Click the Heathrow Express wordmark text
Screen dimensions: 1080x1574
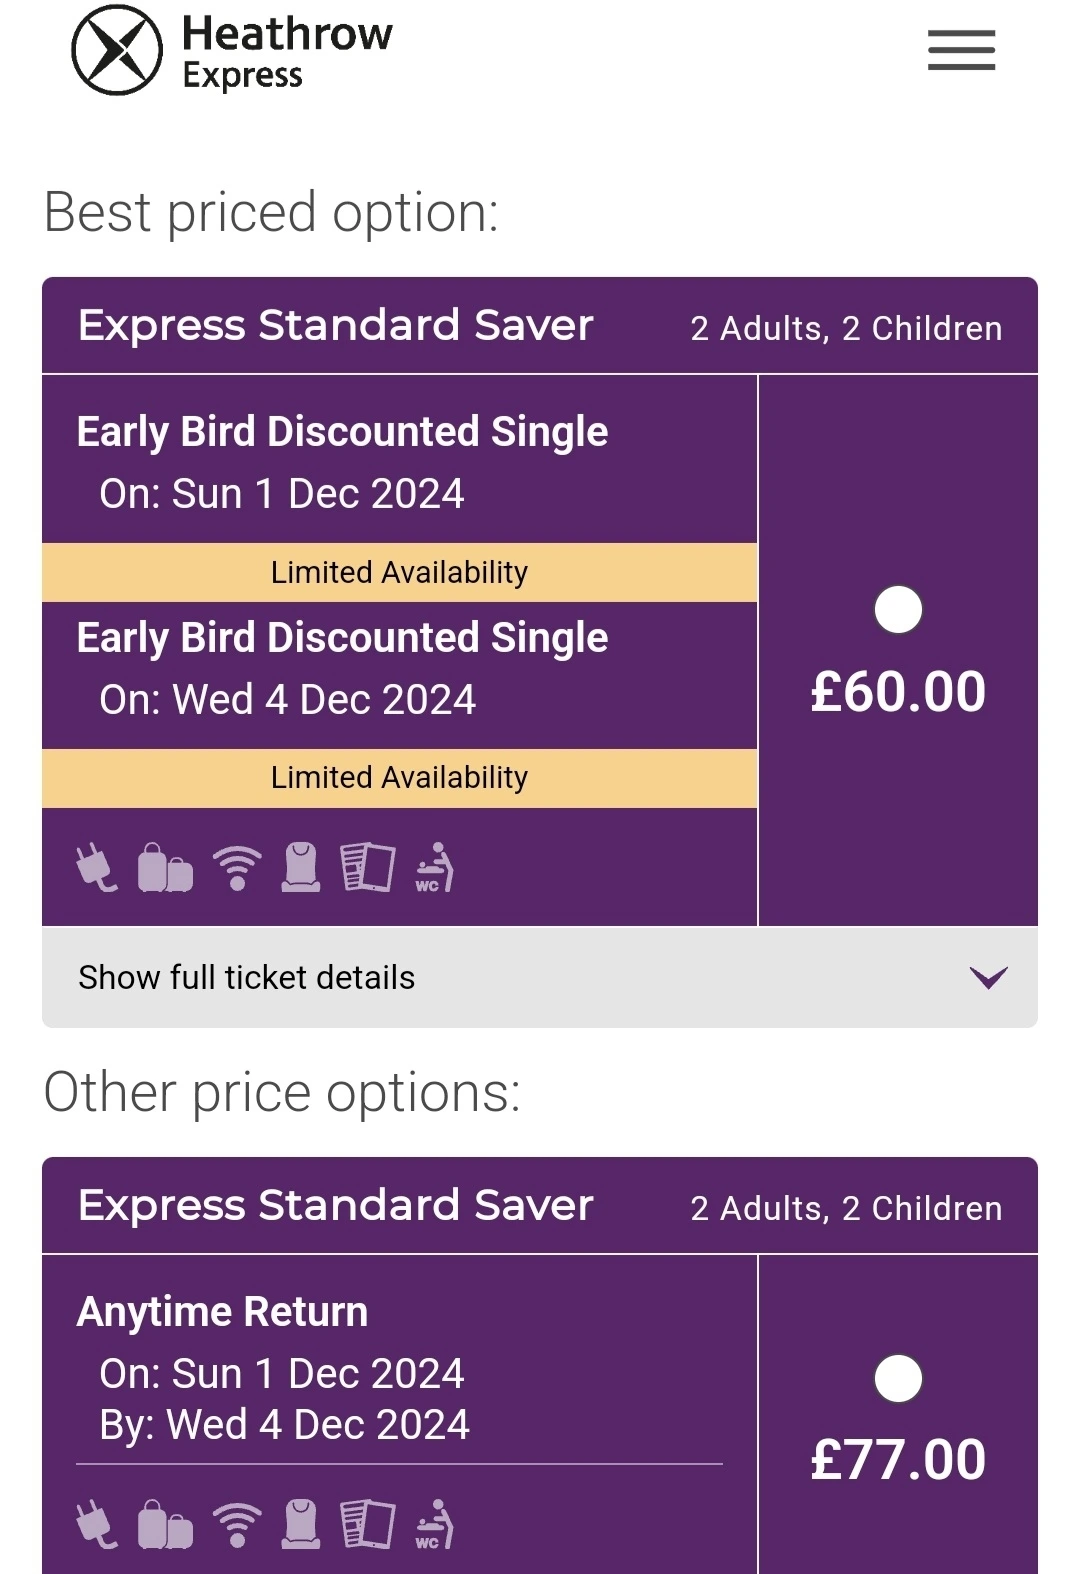pyautogui.click(x=287, y=52)
